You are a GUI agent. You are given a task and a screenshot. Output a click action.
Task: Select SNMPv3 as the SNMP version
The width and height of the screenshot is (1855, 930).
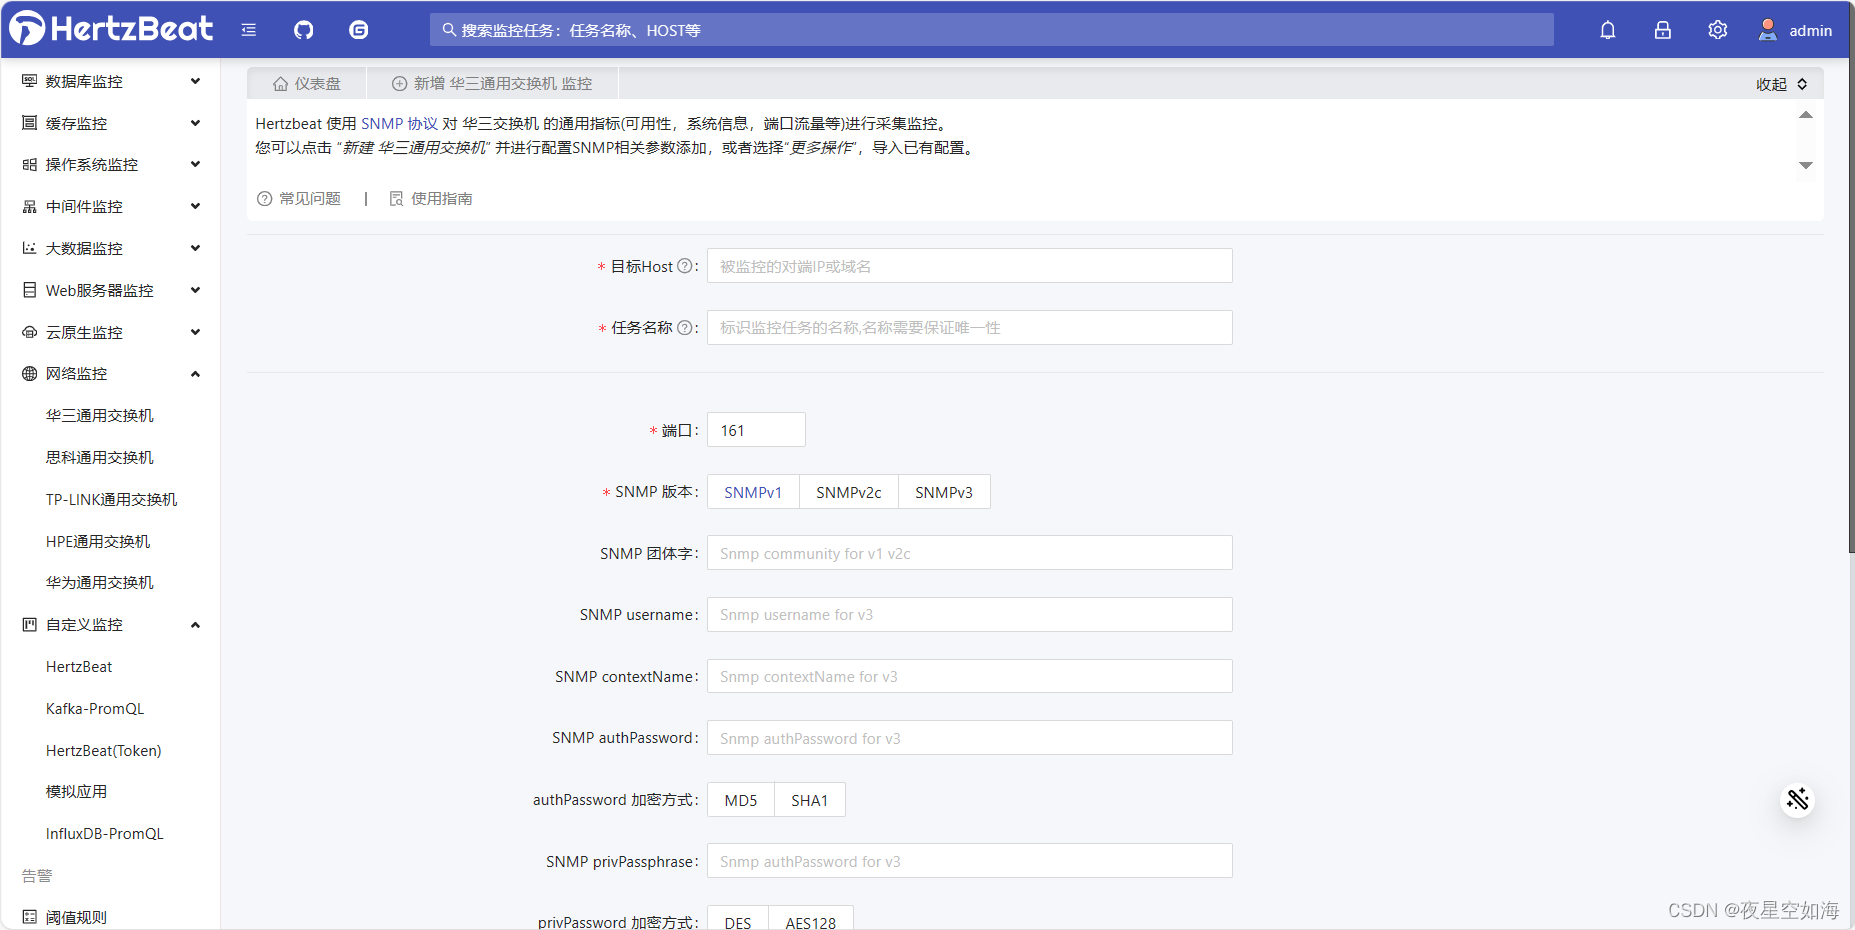[943, 491]
